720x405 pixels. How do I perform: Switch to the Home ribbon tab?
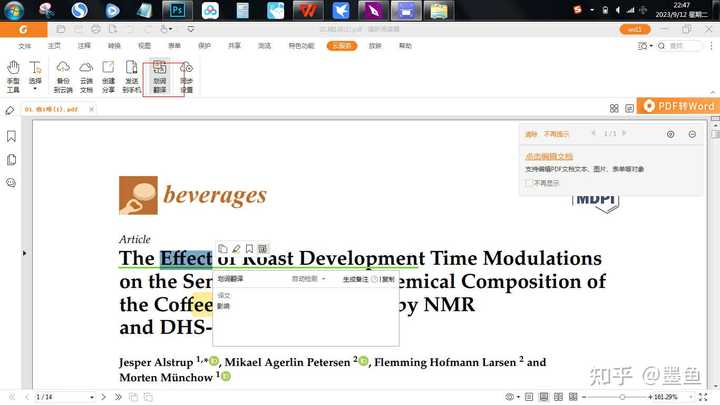tap(54, 46)
